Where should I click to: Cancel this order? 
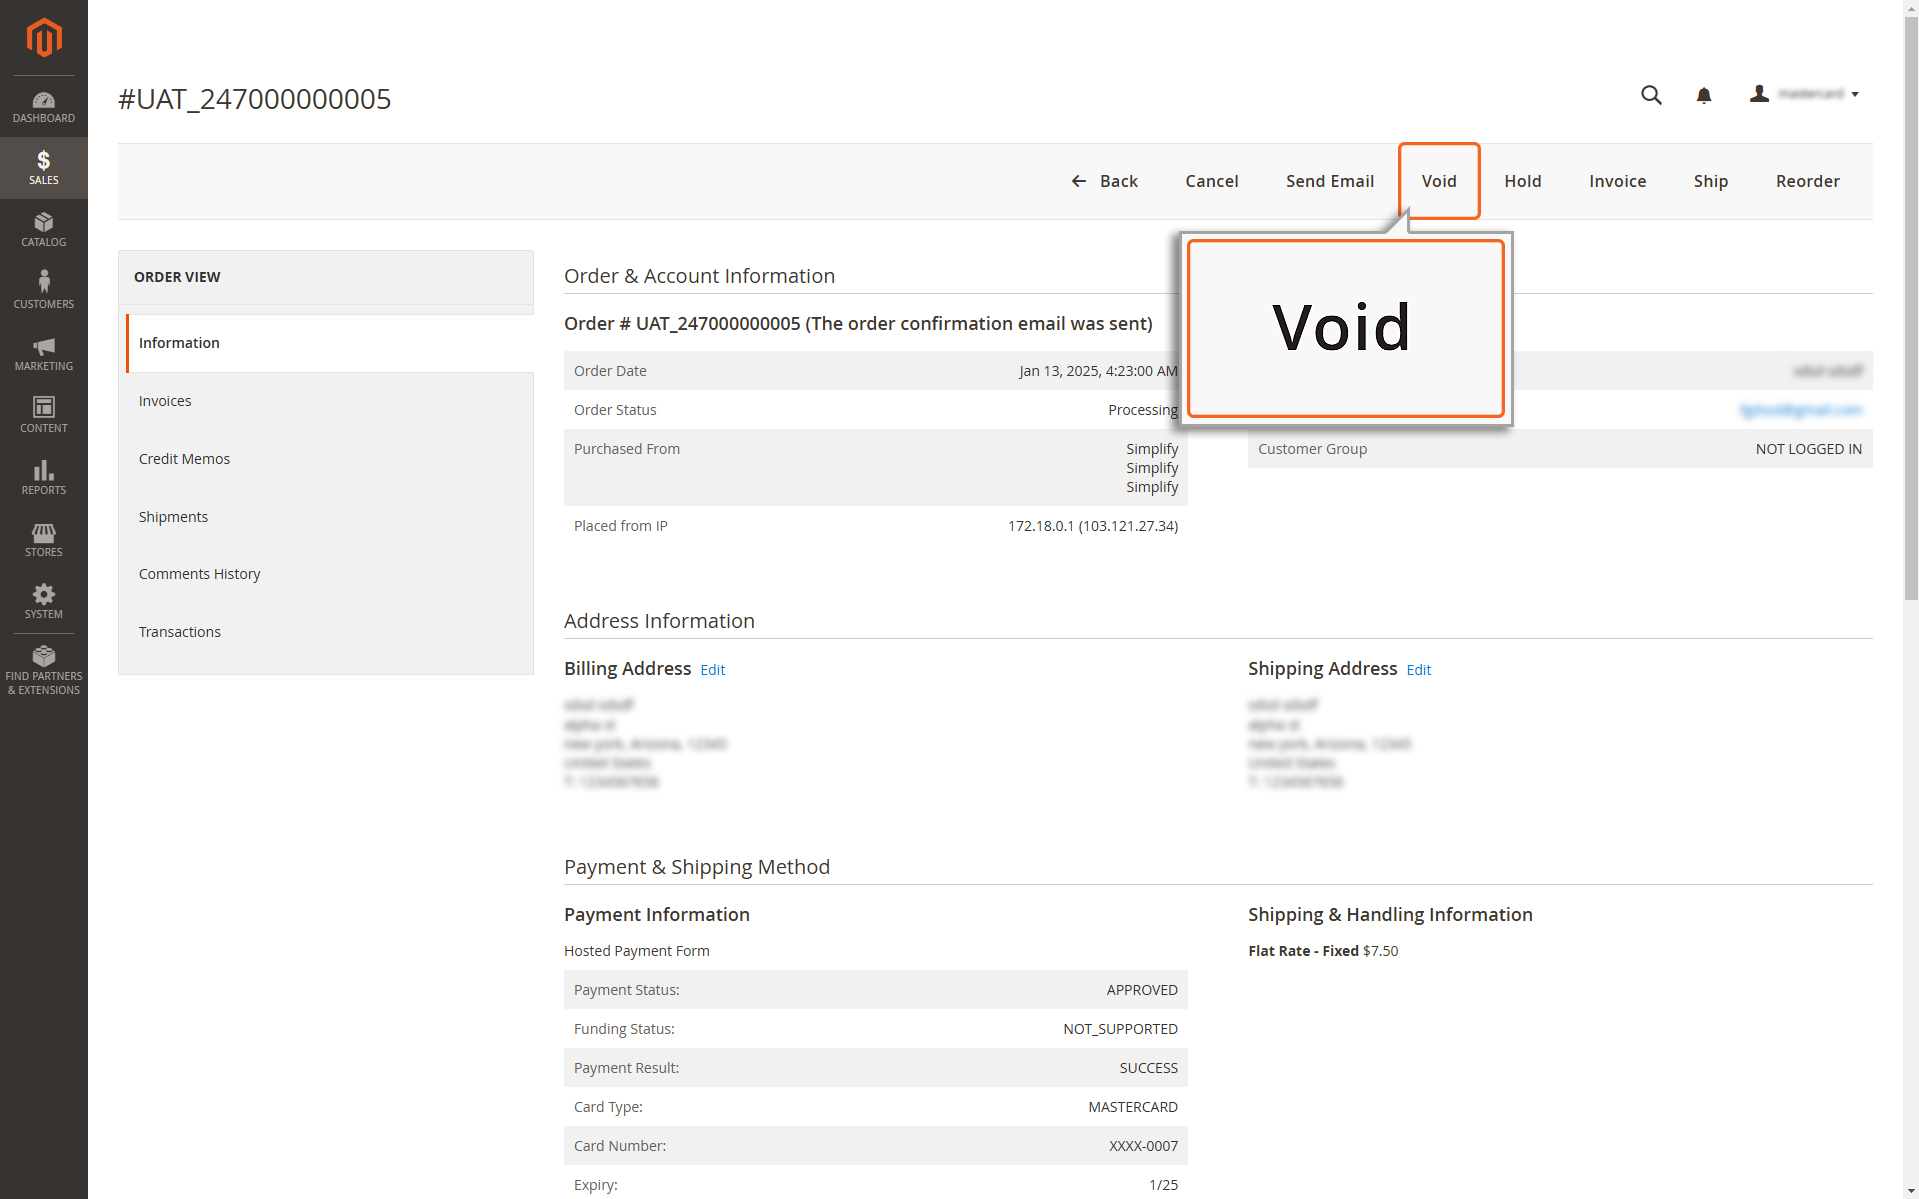tap(1212, 181)
